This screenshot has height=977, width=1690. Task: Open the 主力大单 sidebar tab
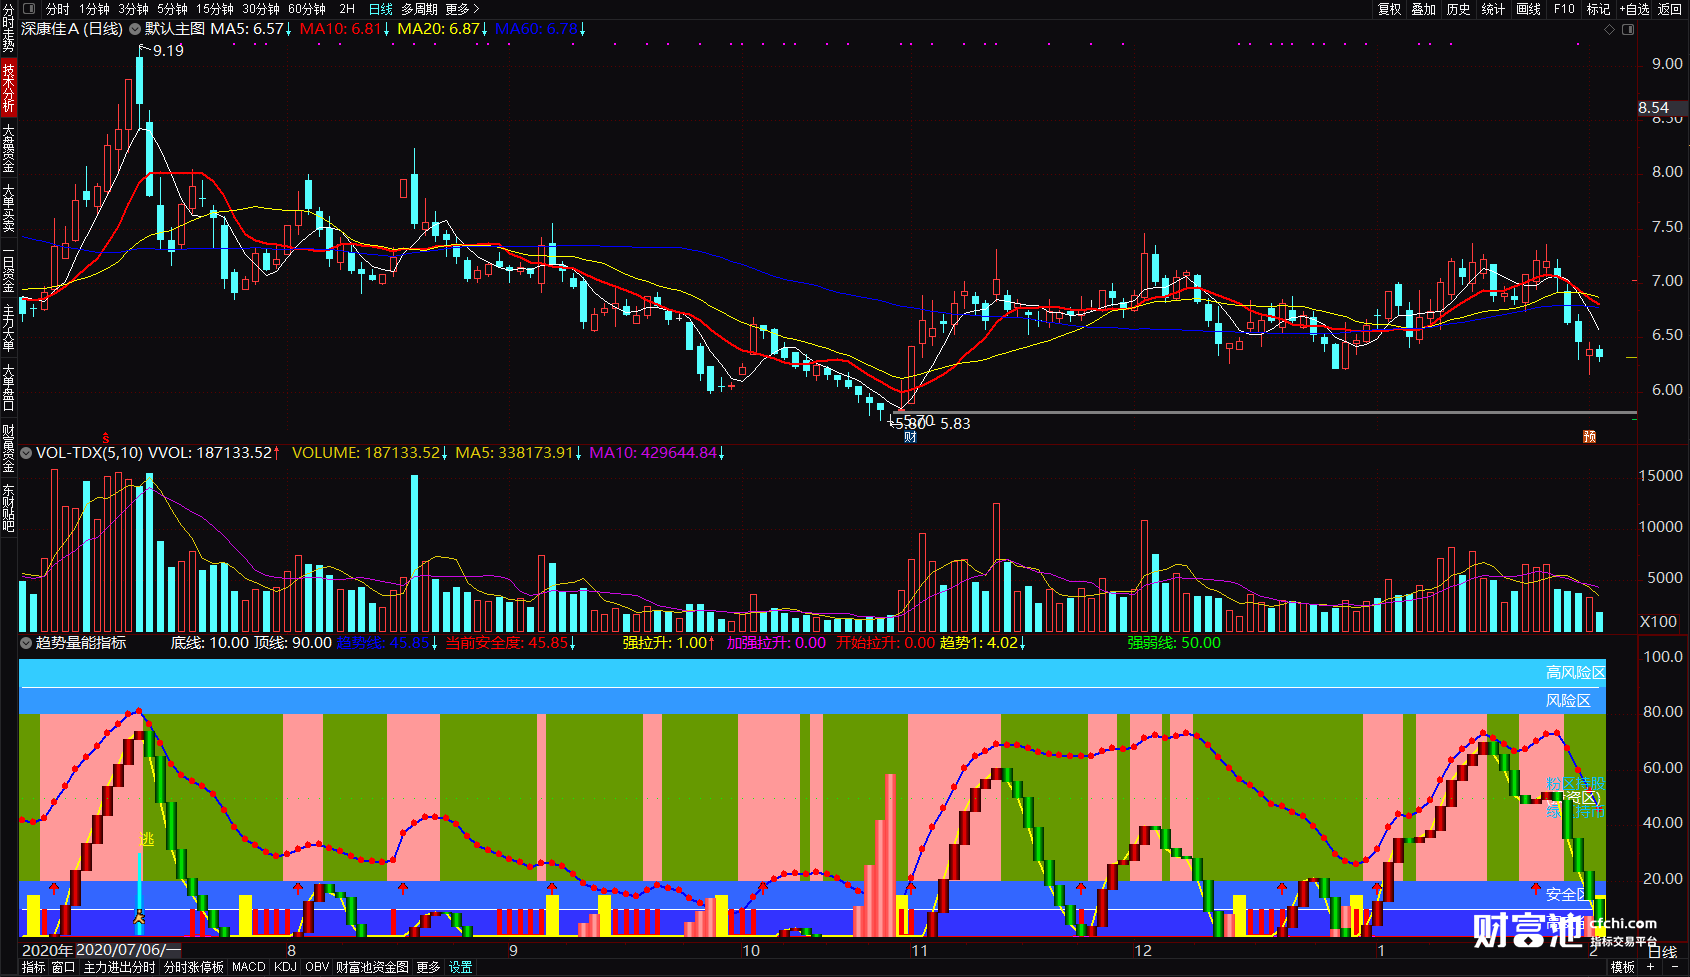[x=8, y=328]
